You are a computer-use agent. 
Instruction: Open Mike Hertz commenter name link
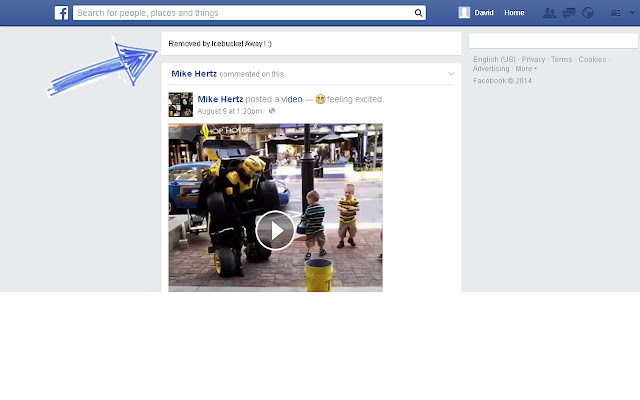[194, 74]
